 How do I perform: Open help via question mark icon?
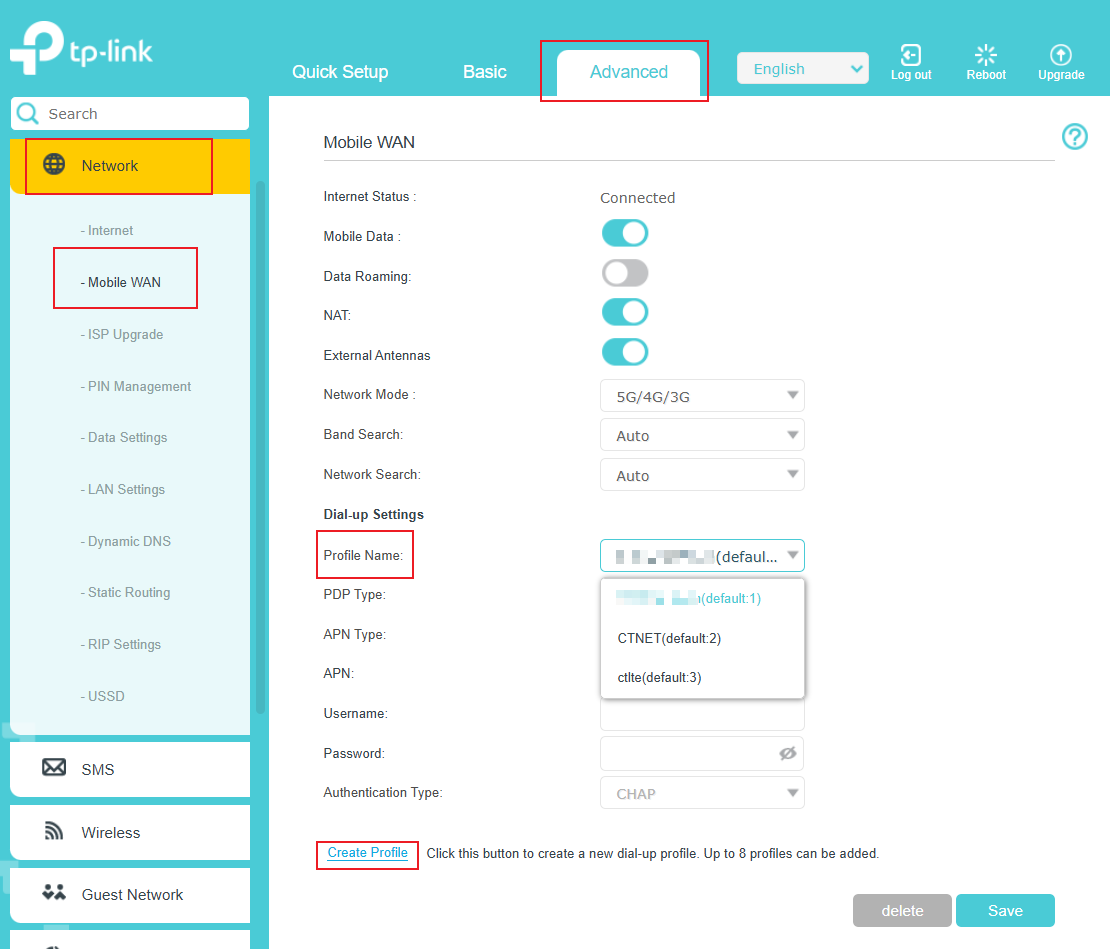(x=1074, y=137)
